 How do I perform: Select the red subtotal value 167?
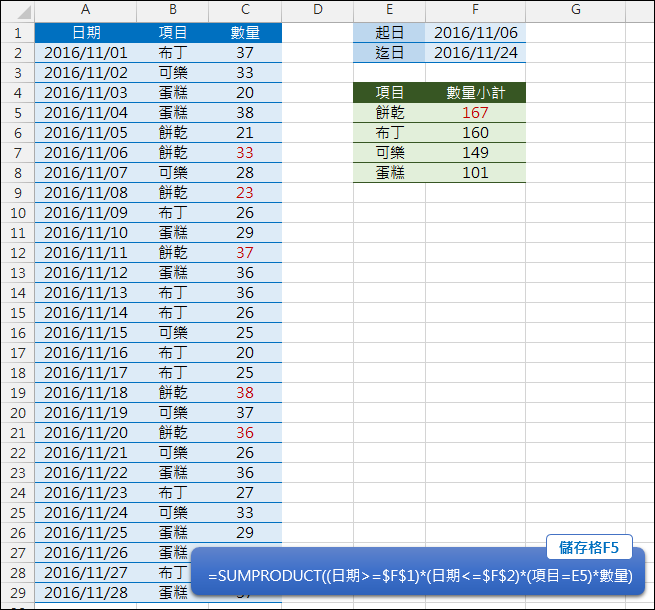(475, 113)
